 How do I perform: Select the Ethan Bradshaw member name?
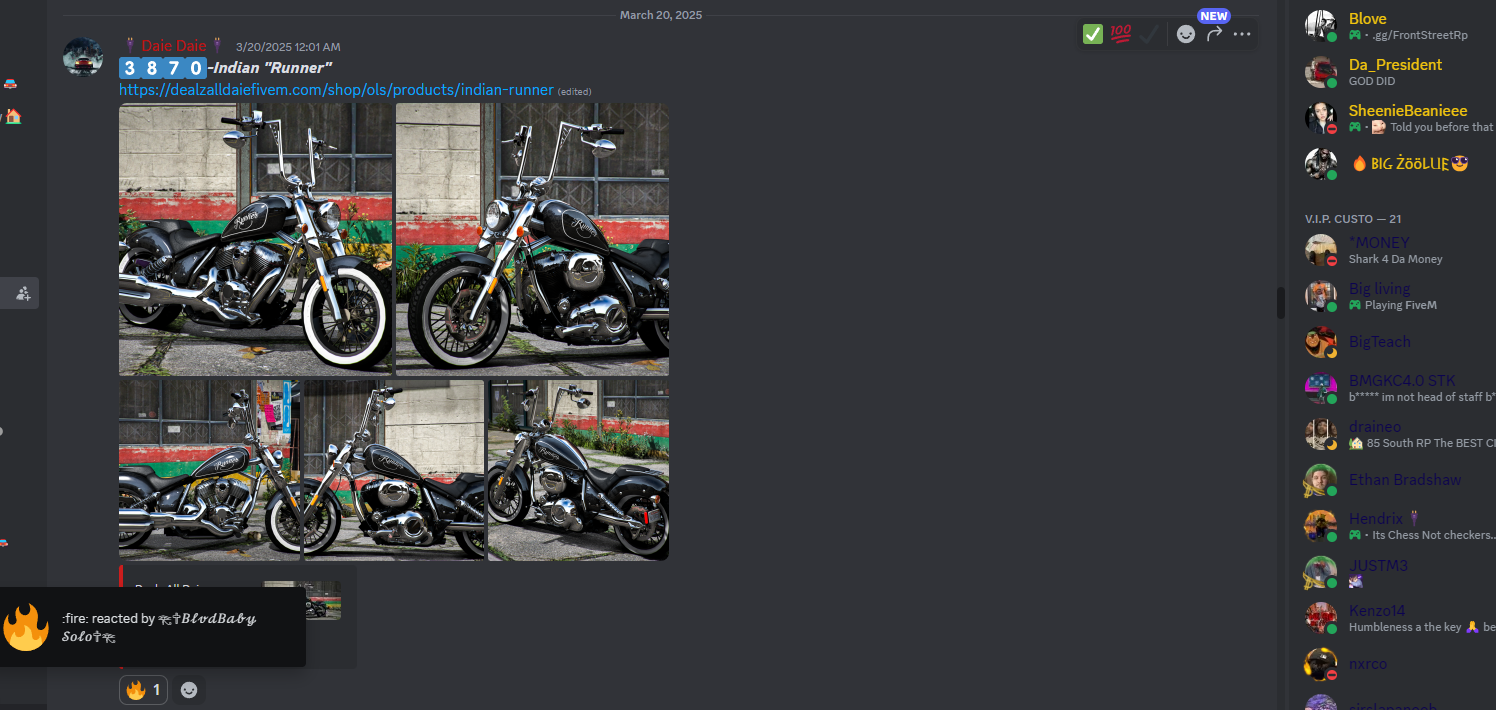pyautogui.click(x=1405, y=480)
